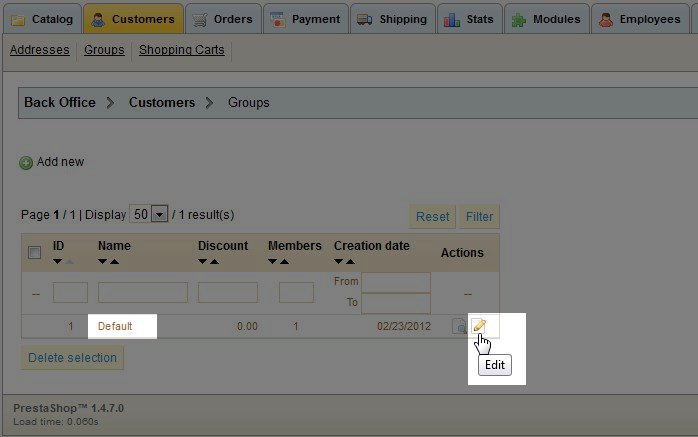Image resolution: width=698 pixels, height=437 pixels.
Task: Sort by Creation date descending arrow
Action: click(339, 262)
